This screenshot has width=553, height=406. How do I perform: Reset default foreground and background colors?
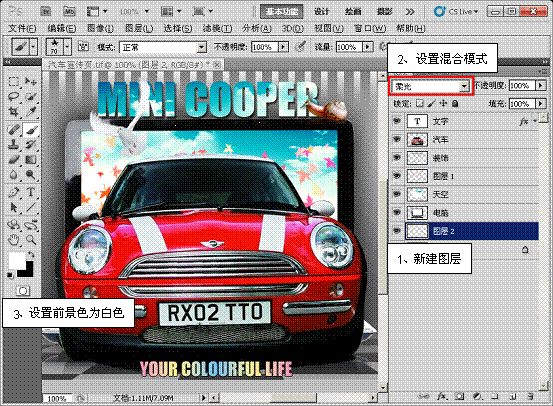tap(11, 275)
